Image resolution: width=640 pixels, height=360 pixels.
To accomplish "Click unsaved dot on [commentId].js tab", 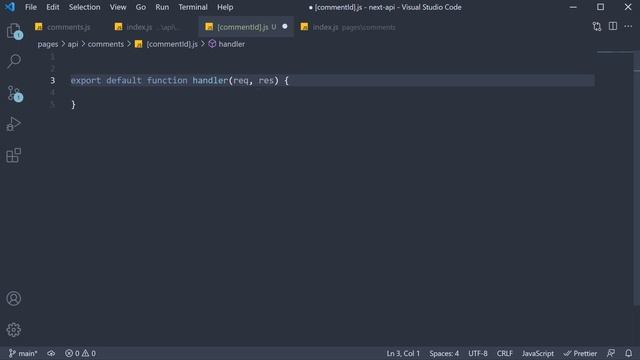I will (x=285, y=27).
